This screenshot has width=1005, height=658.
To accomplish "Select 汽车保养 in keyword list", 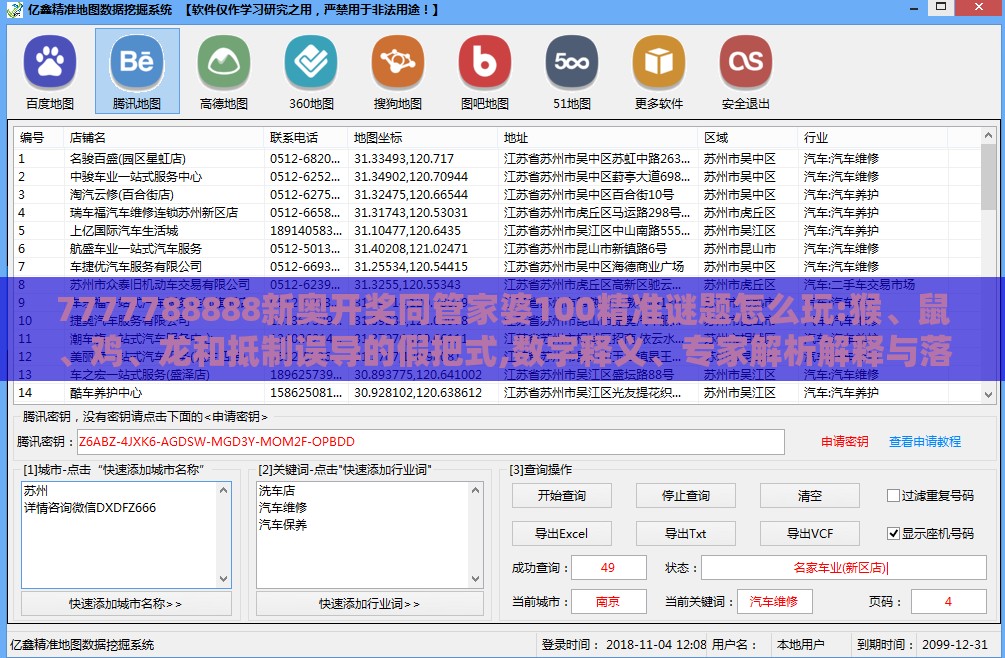I will [x=283, y=525].
